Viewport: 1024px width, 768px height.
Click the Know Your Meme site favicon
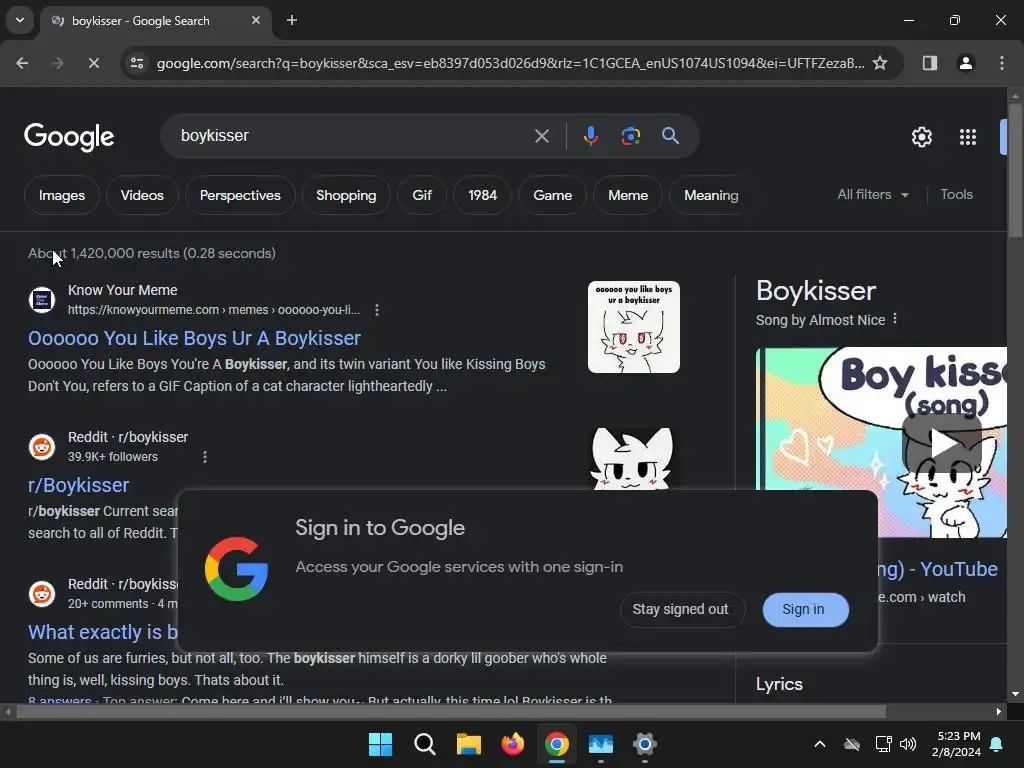[42, 300]
